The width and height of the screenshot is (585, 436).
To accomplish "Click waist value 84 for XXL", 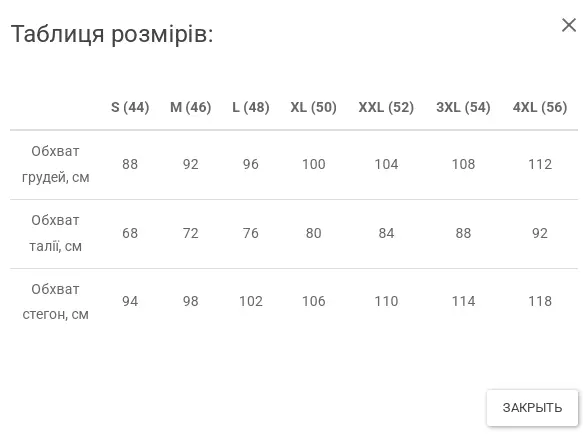I will [386, 233].
